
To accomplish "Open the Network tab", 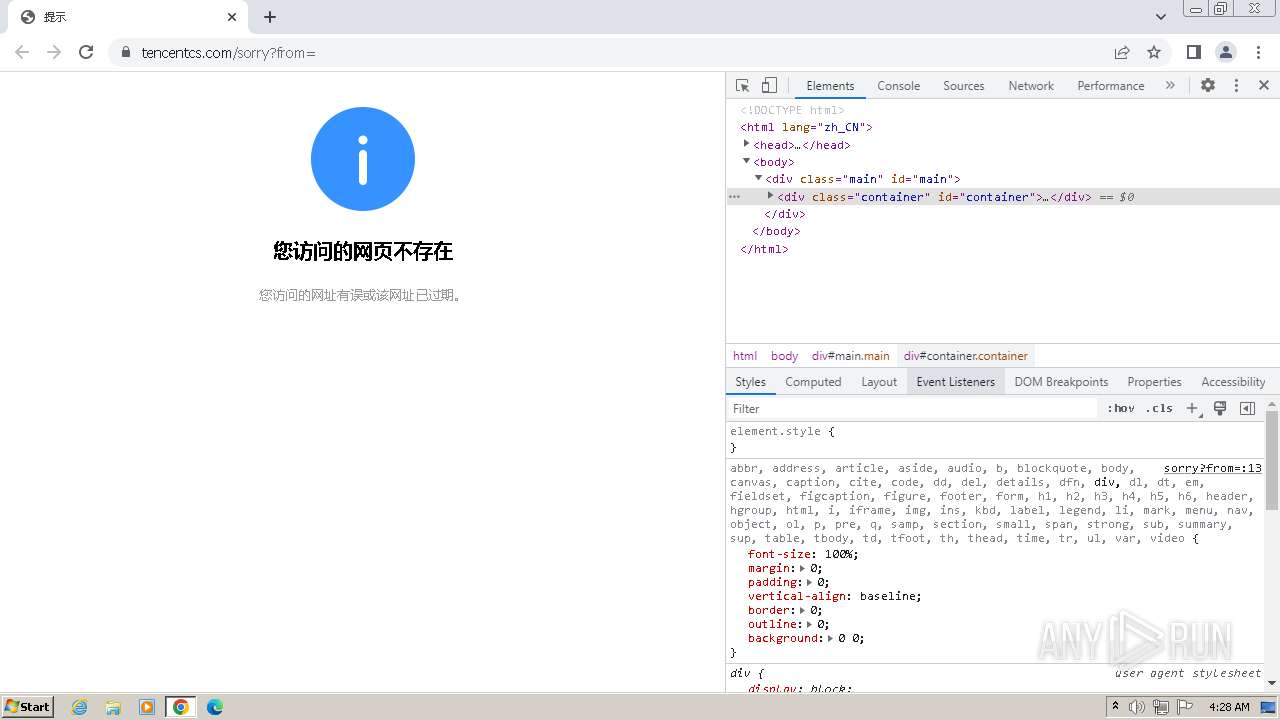I will click(1031, 86).
